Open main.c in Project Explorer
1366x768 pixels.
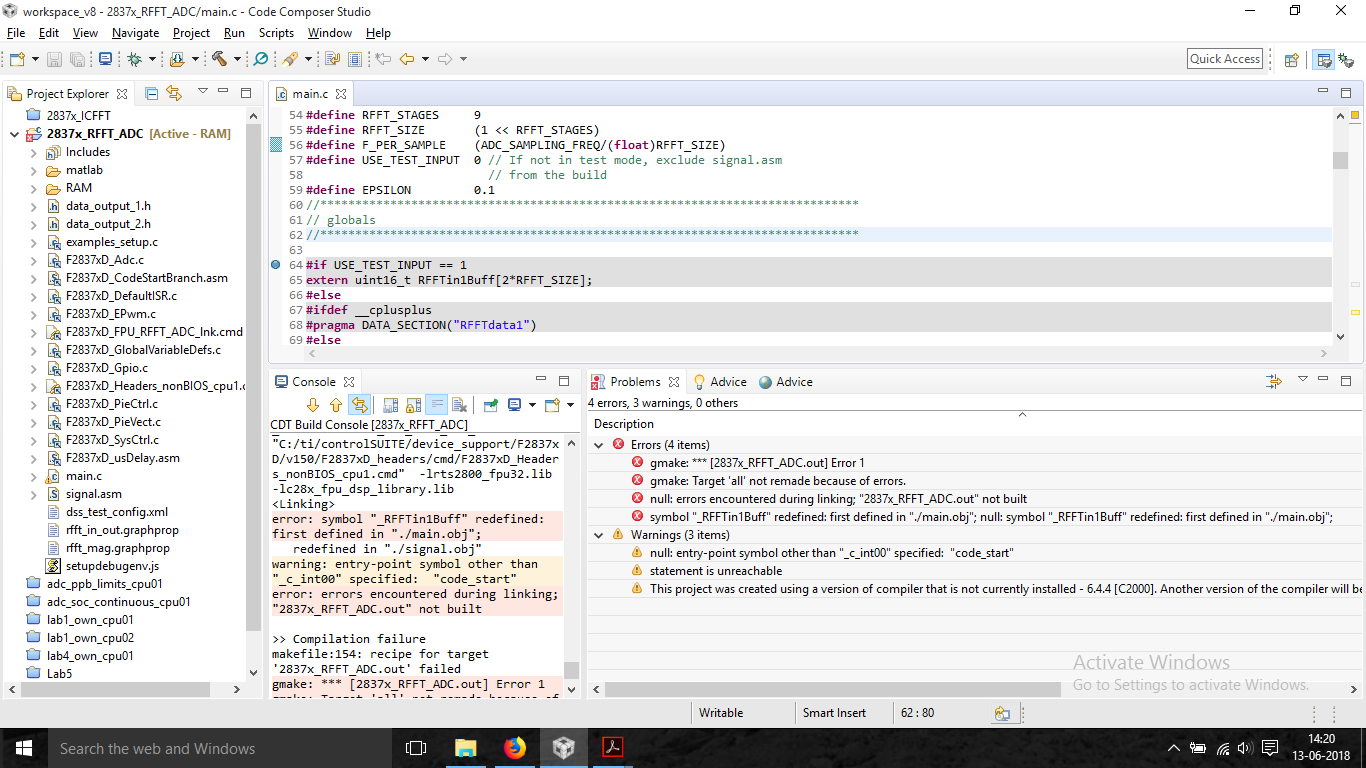(83, 476)
